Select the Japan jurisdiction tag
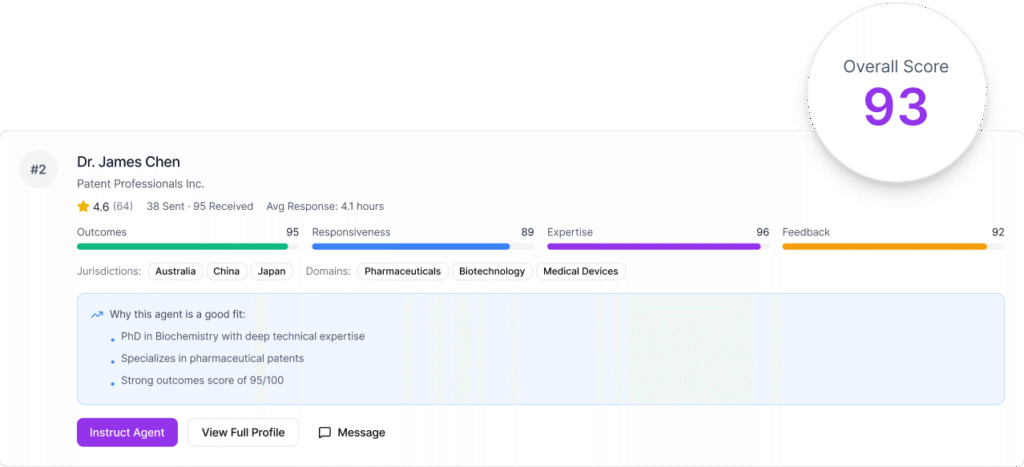The image size is (1024, 467). (271, 271)
